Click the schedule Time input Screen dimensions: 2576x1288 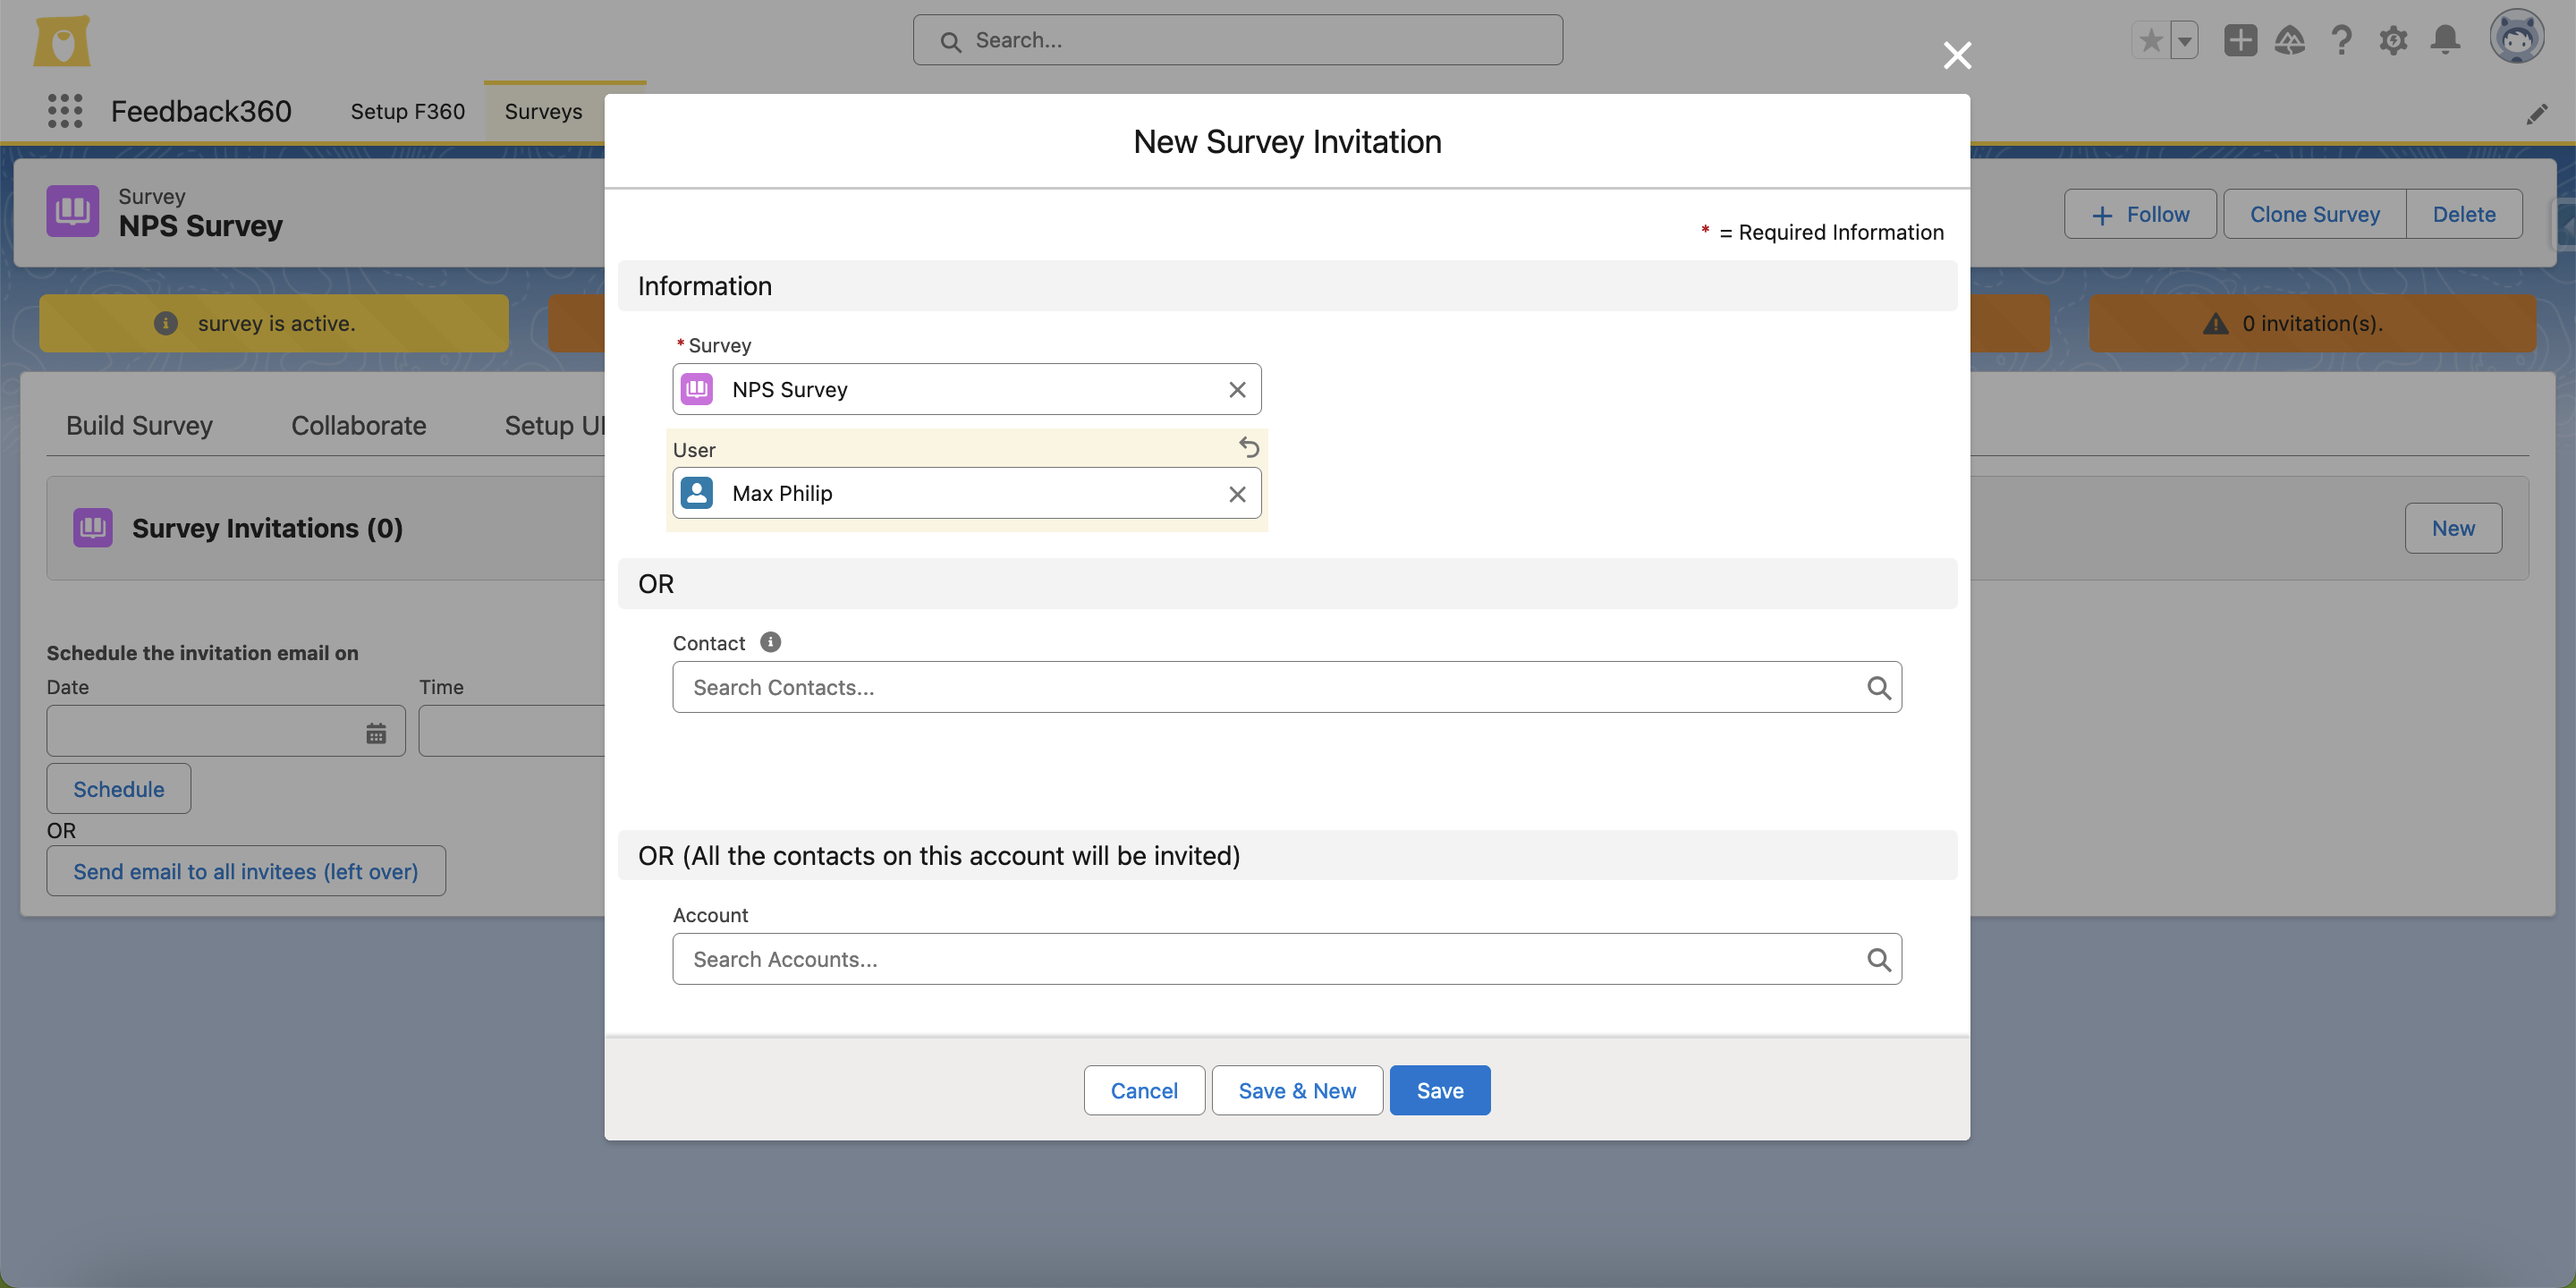(x=512, y=731)
